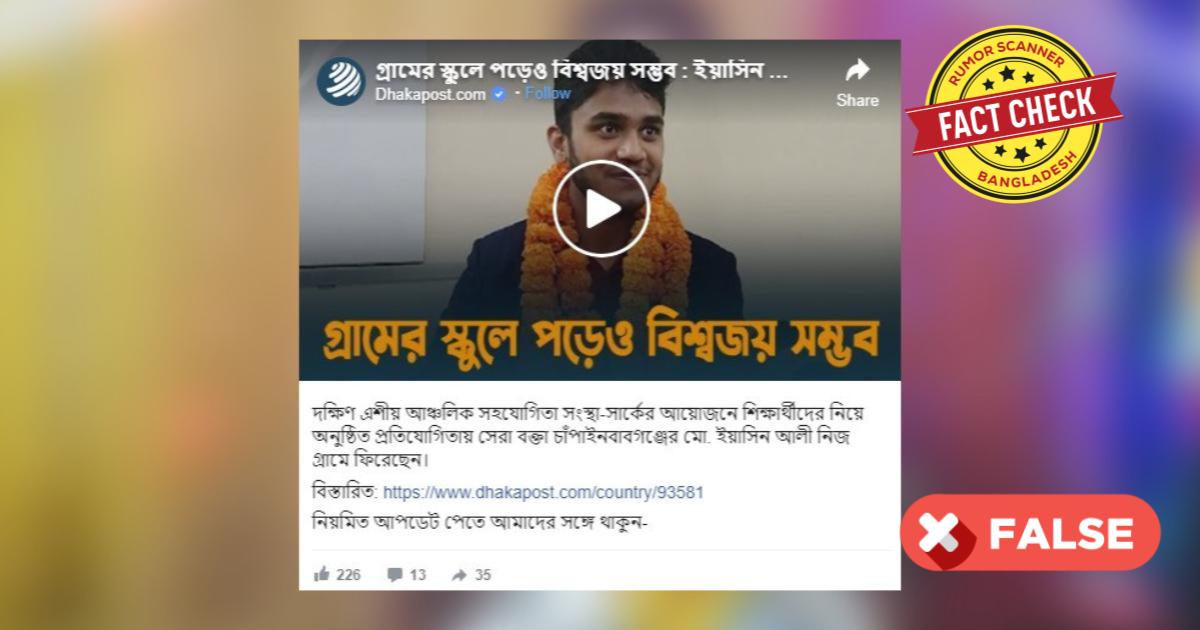Open the comments speech bubble icon
Image resolution: width=1200 pixels, height=630 pixels.
(395, 574)
